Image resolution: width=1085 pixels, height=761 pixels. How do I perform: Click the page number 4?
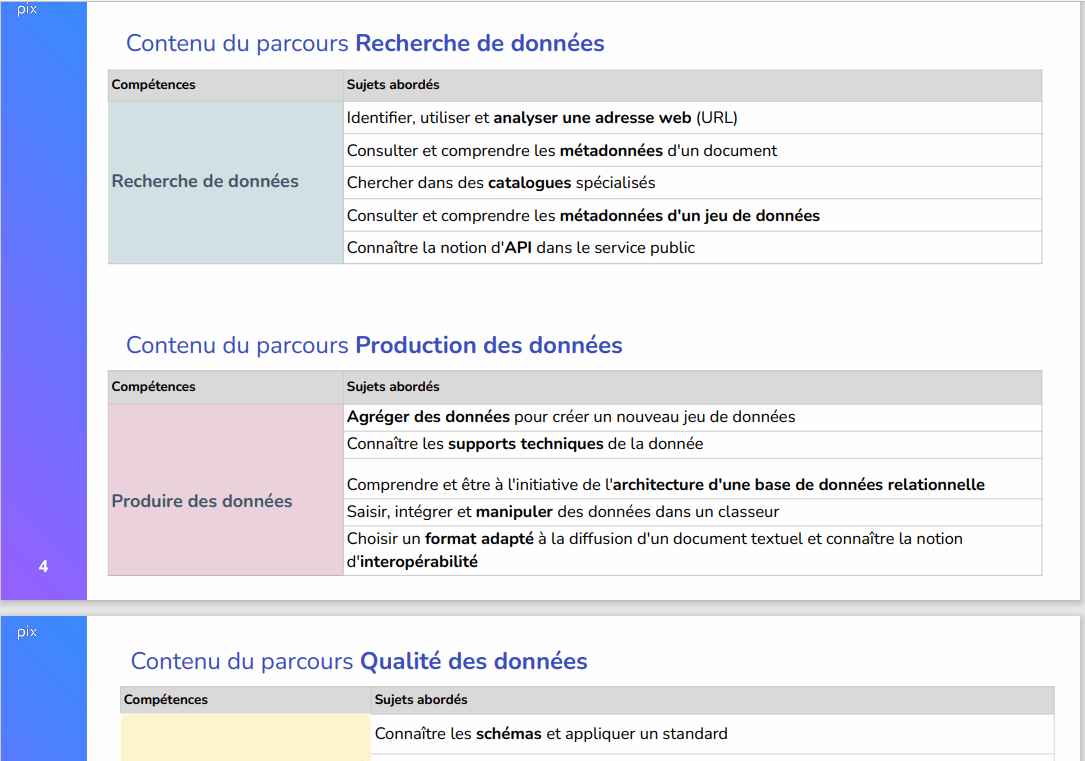coord(44,567)
